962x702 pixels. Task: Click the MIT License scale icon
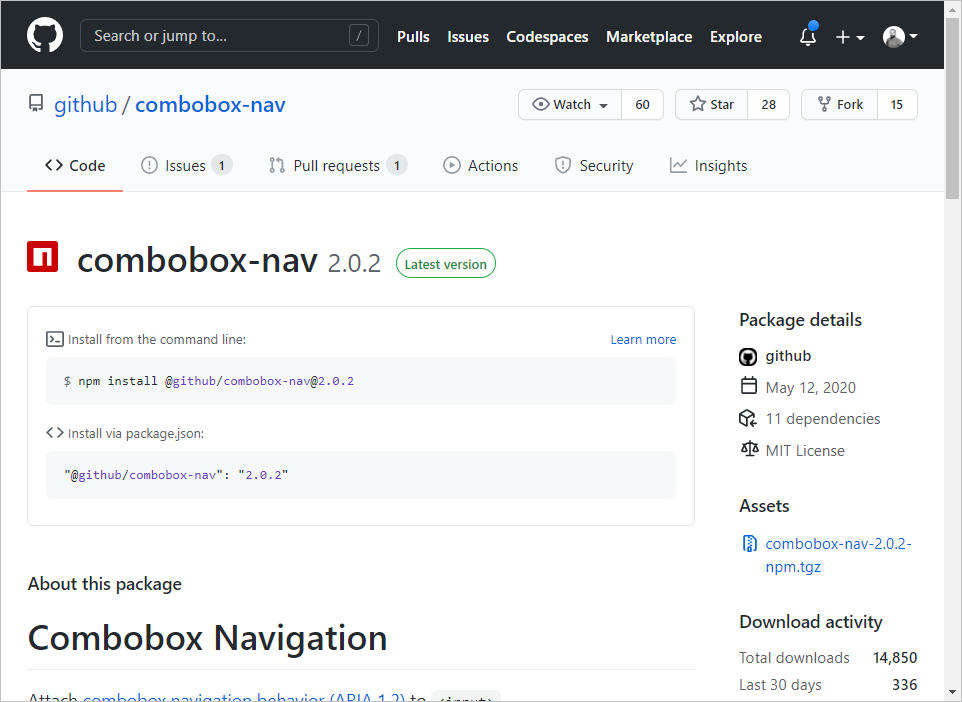point(749,450)
